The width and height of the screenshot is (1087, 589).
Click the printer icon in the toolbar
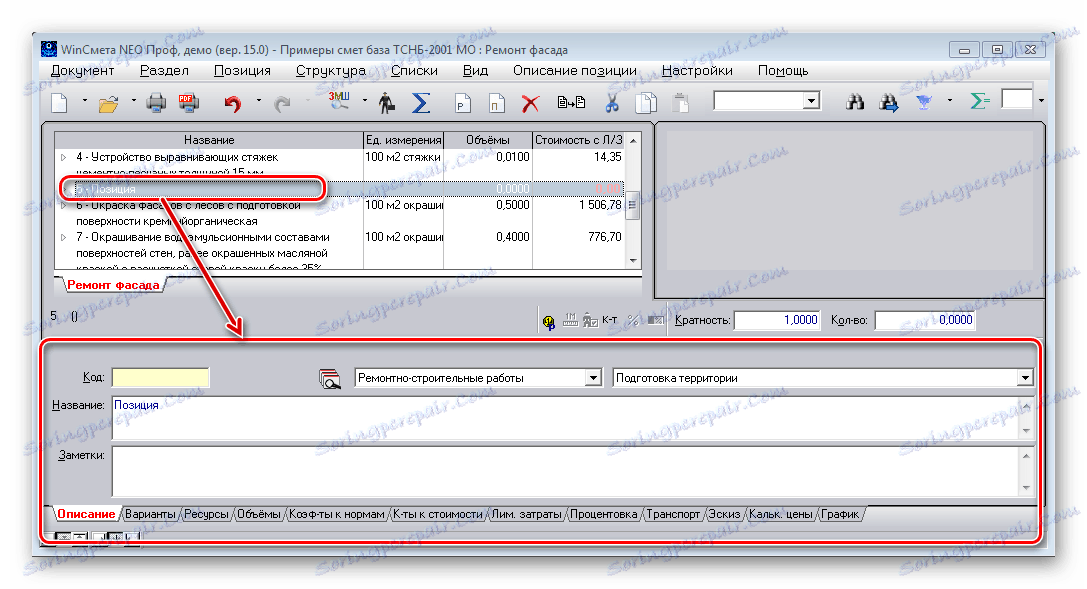(x=157, y=103)
